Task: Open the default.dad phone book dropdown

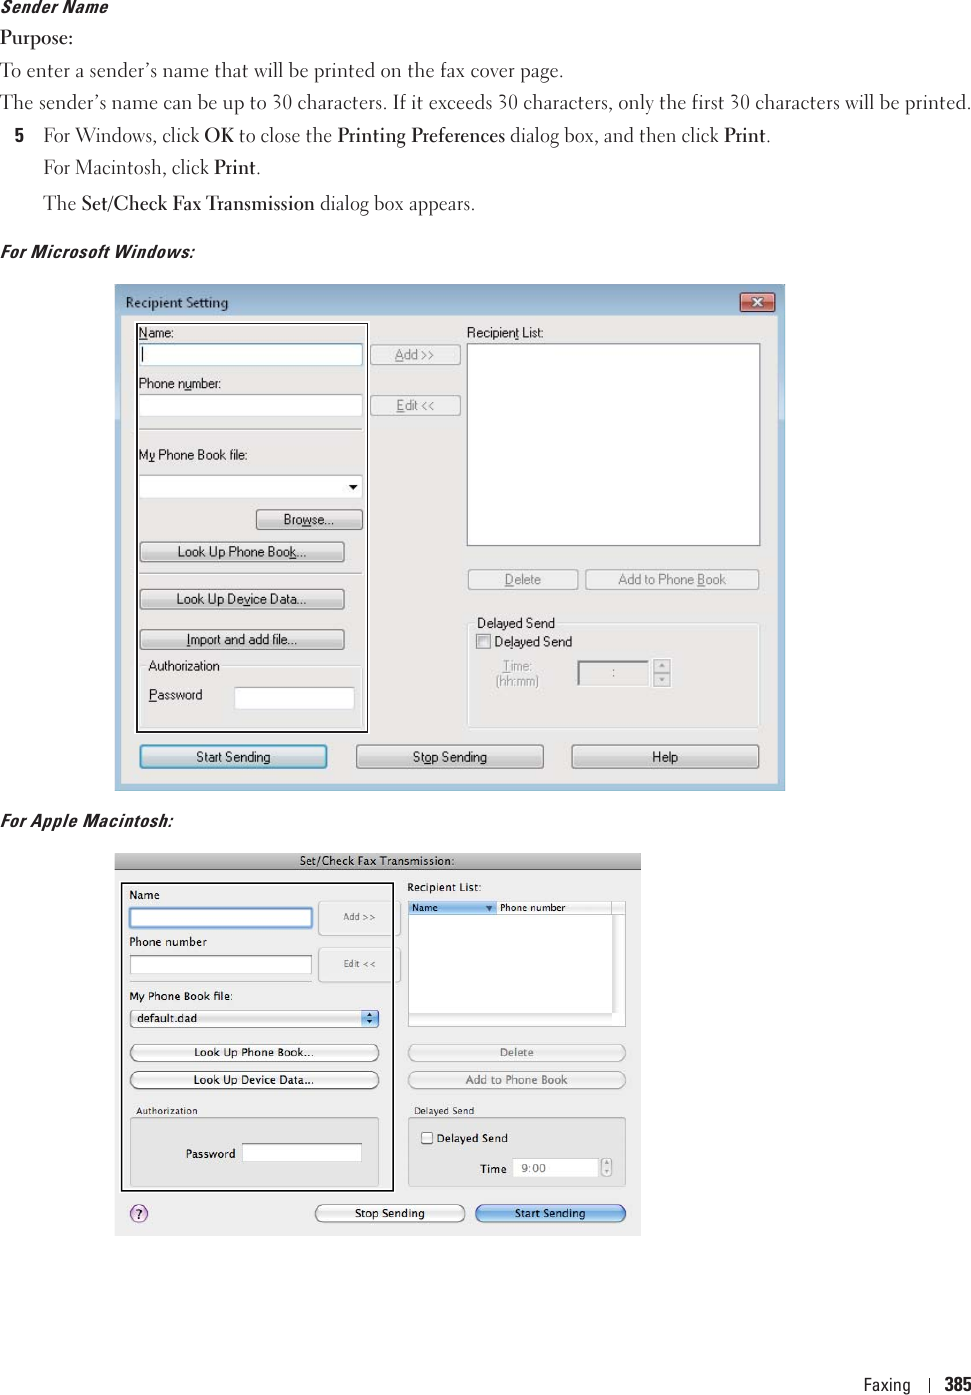Action: tap(254, 1018)
